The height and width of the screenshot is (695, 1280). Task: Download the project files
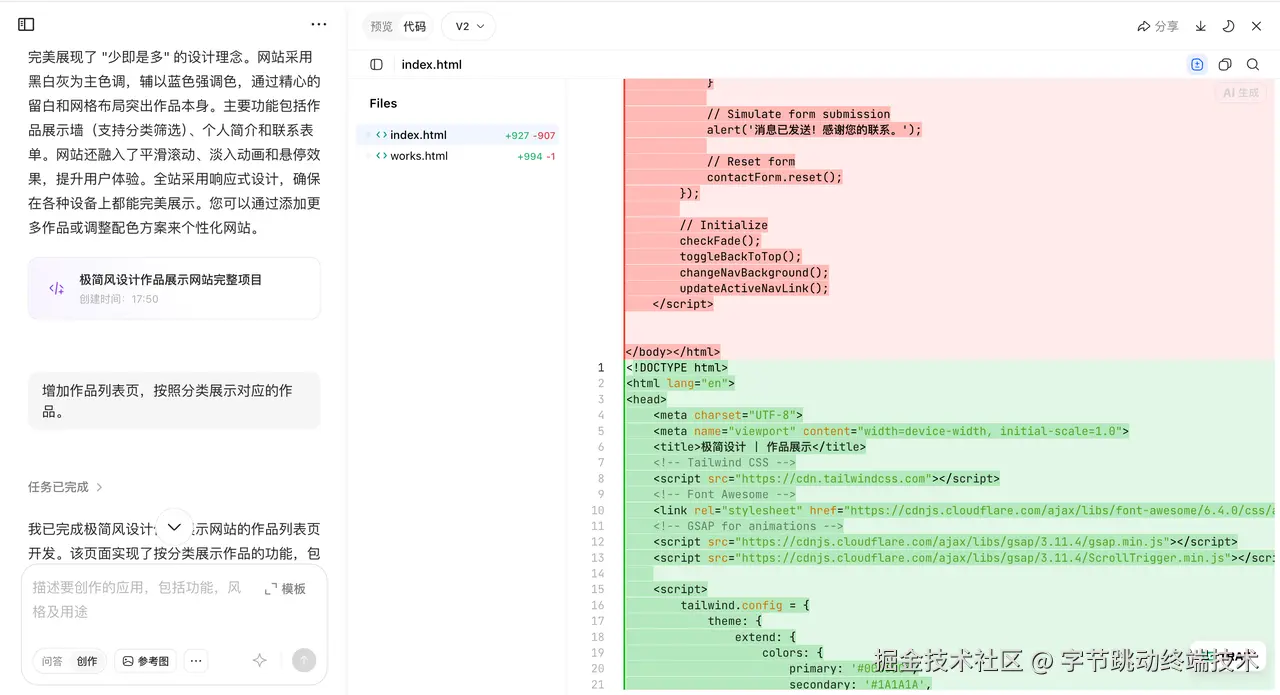1201,26
